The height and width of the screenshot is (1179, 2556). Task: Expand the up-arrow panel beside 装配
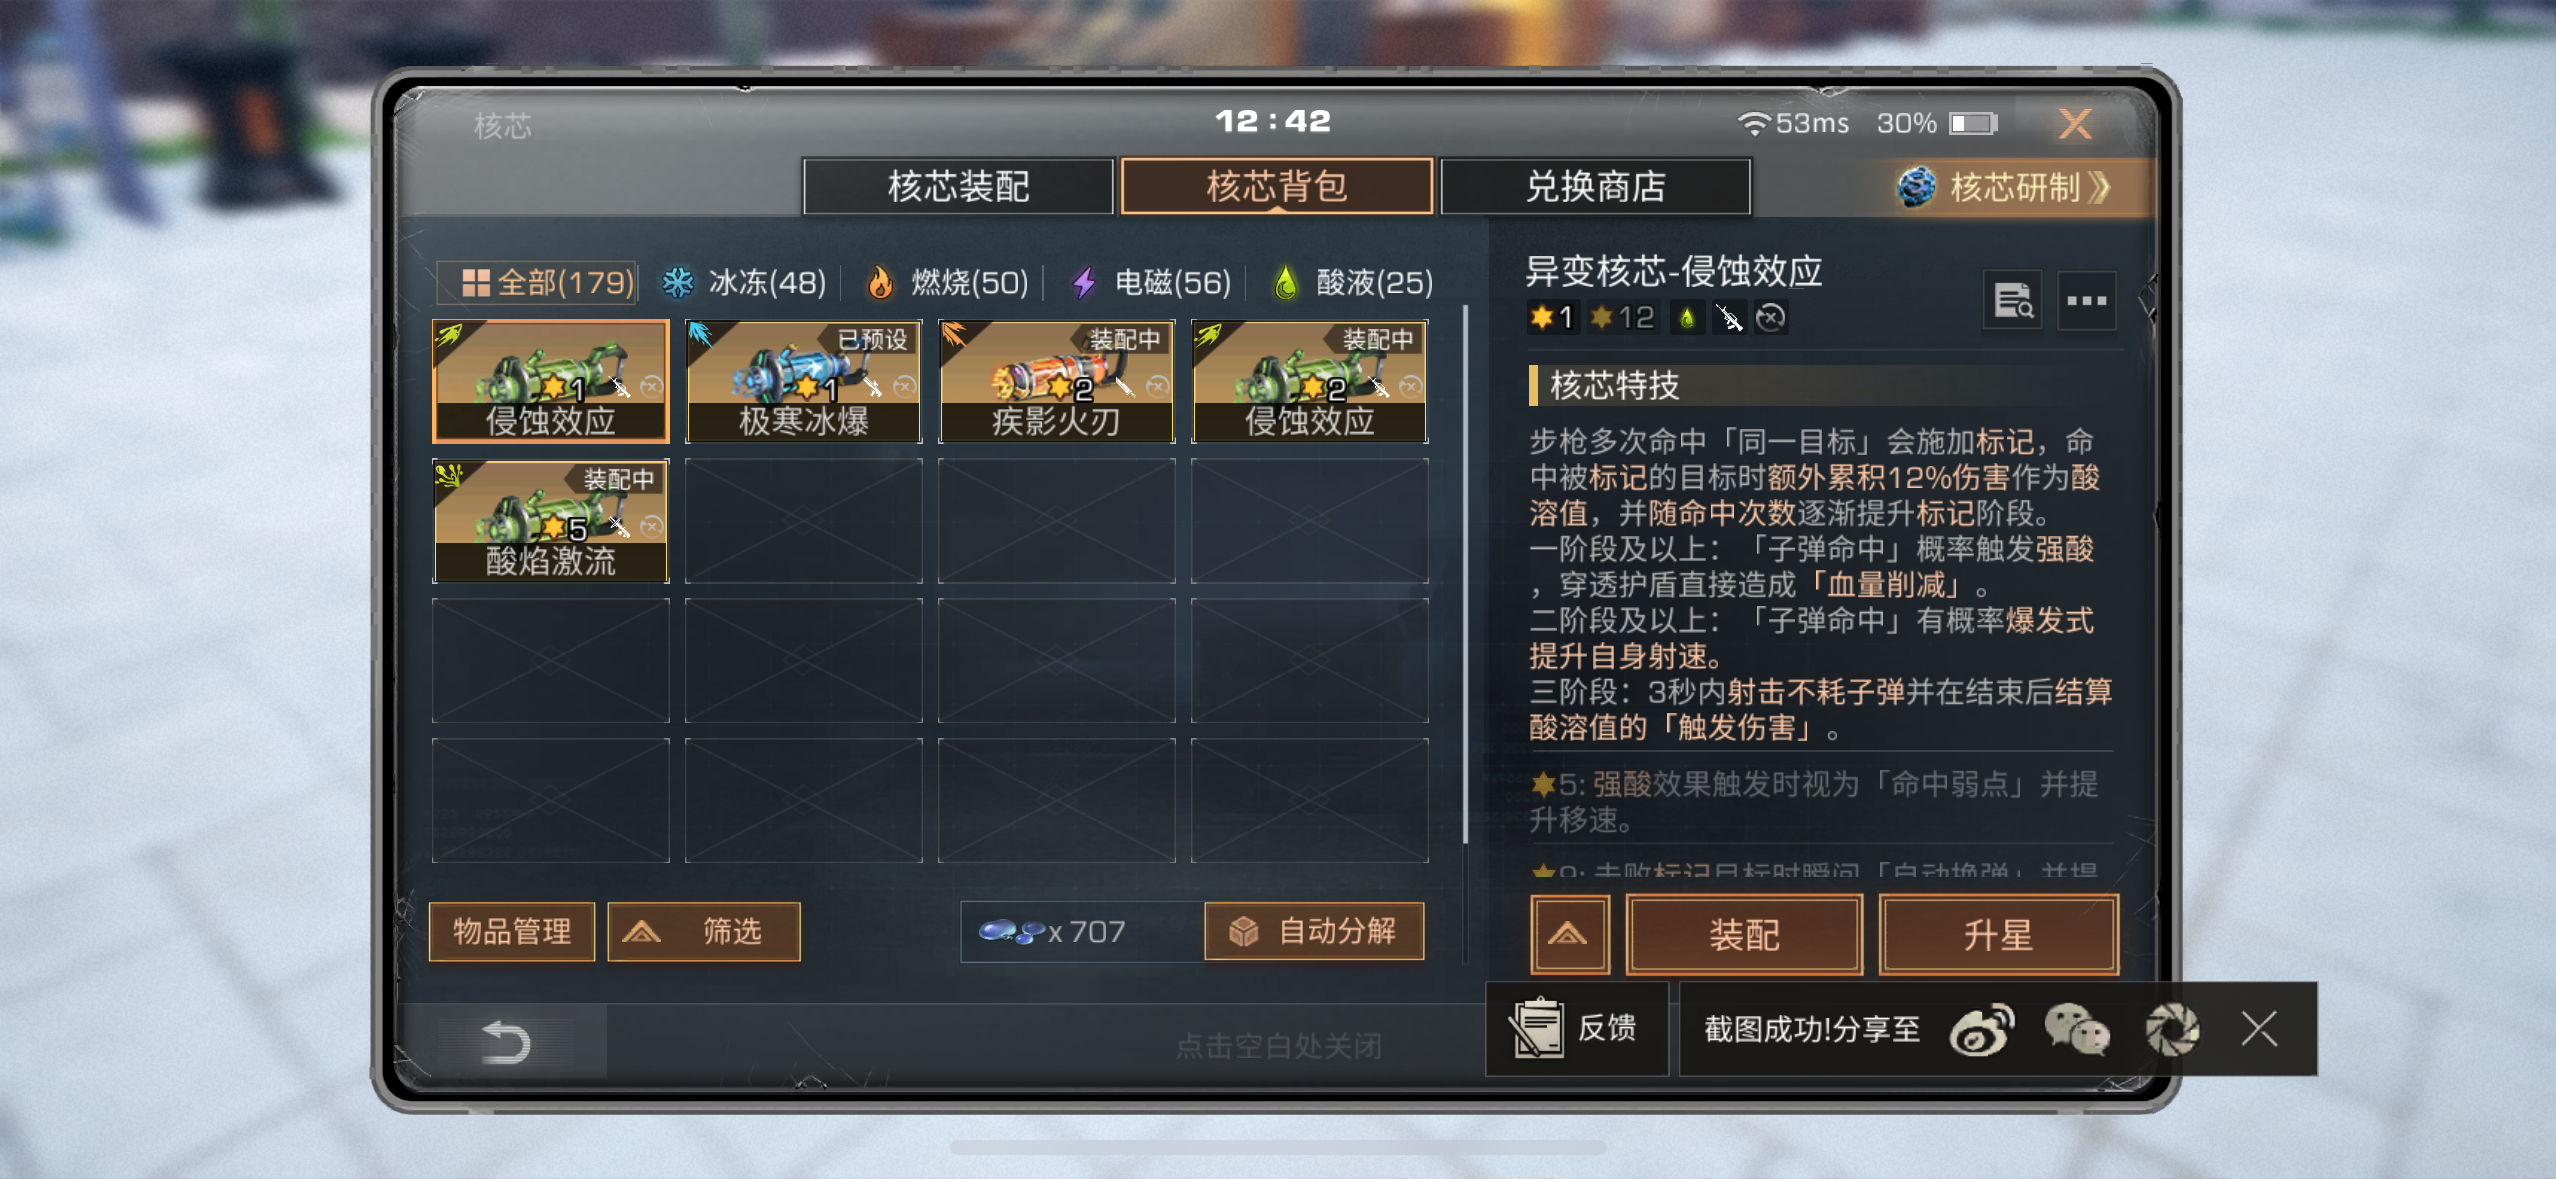[x=1569, y=935]
